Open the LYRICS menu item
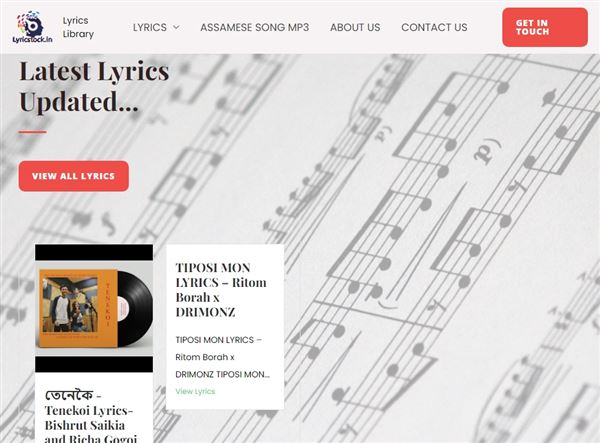Viewport: 600px width, 443px height. click(150, 27)
